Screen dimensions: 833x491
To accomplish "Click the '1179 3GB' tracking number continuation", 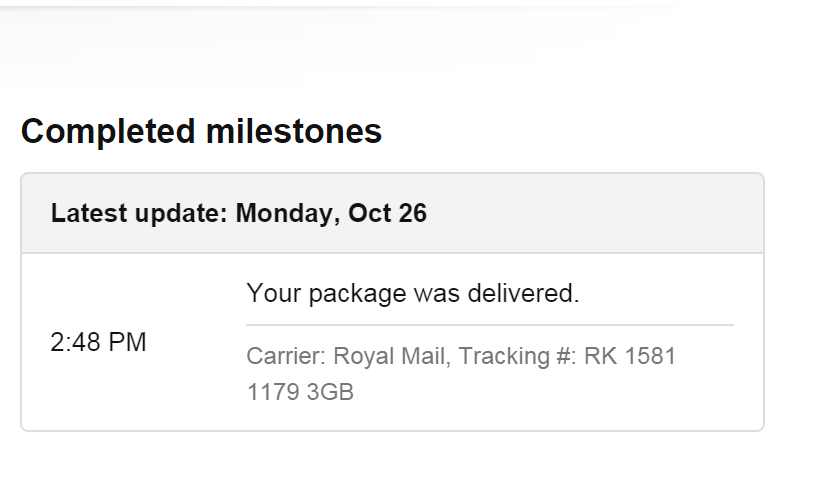I will click(300, 392).
